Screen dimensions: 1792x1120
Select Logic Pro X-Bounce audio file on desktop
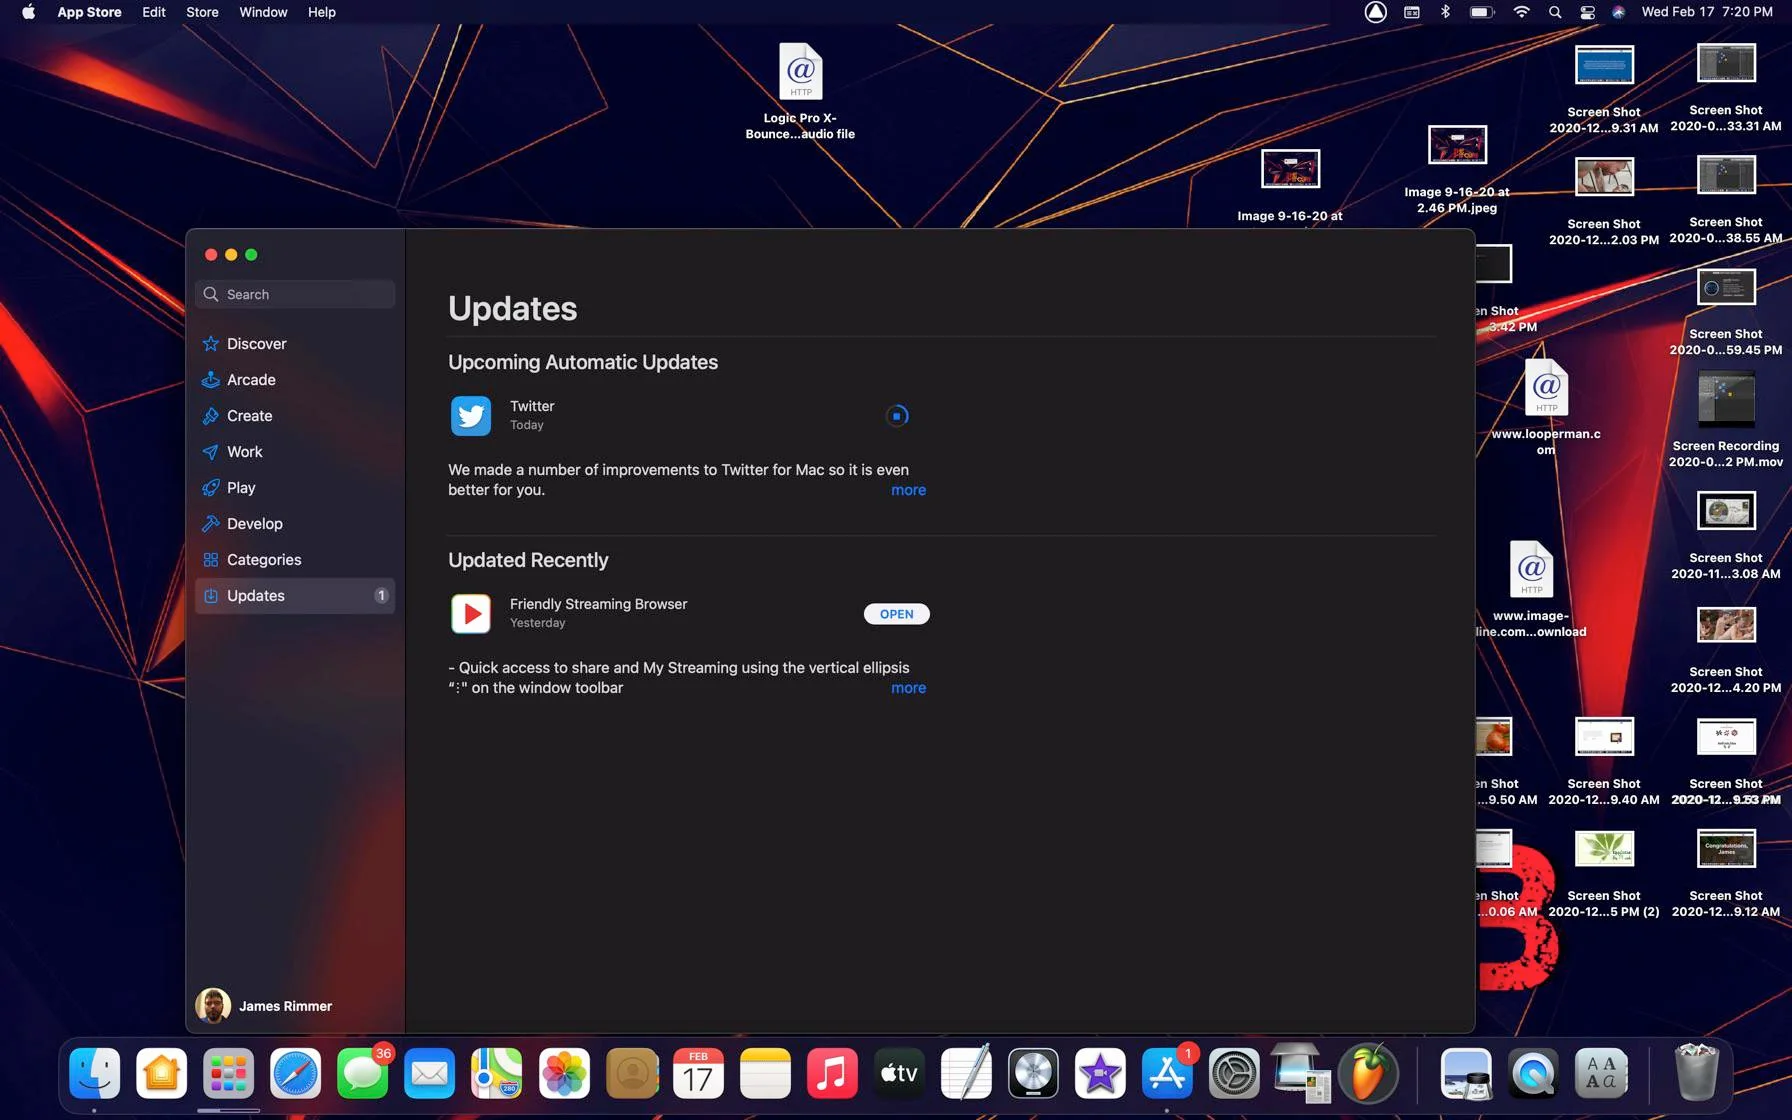(x=800, y=90)
